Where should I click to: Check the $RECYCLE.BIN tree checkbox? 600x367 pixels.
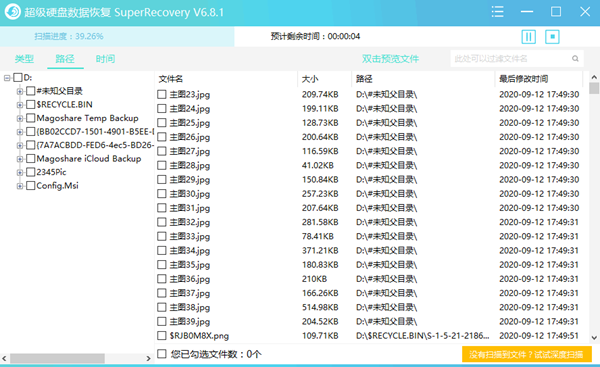(31, 104)
